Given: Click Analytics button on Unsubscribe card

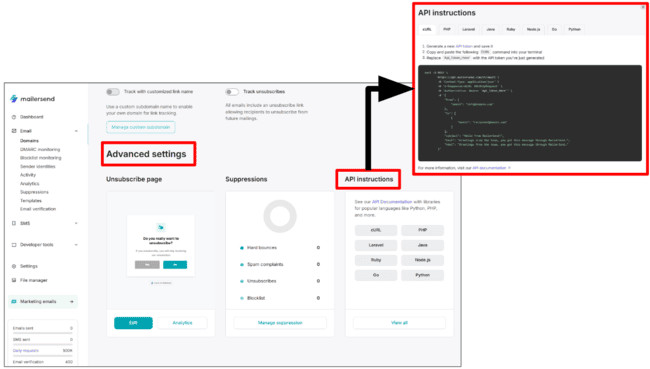Looking at the screenshot, I should (x=182, y=323).
